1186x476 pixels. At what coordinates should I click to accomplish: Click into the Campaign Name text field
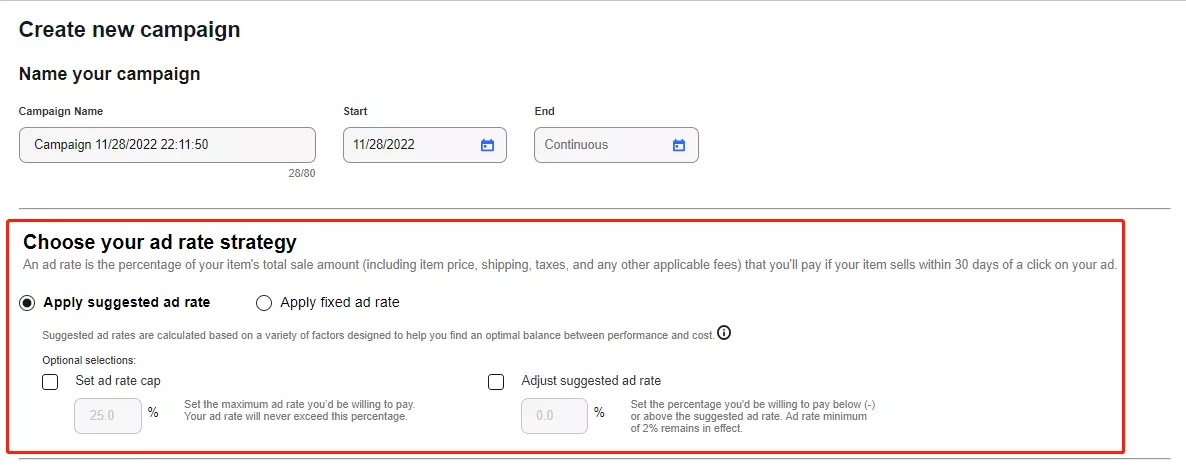point(167,145)
